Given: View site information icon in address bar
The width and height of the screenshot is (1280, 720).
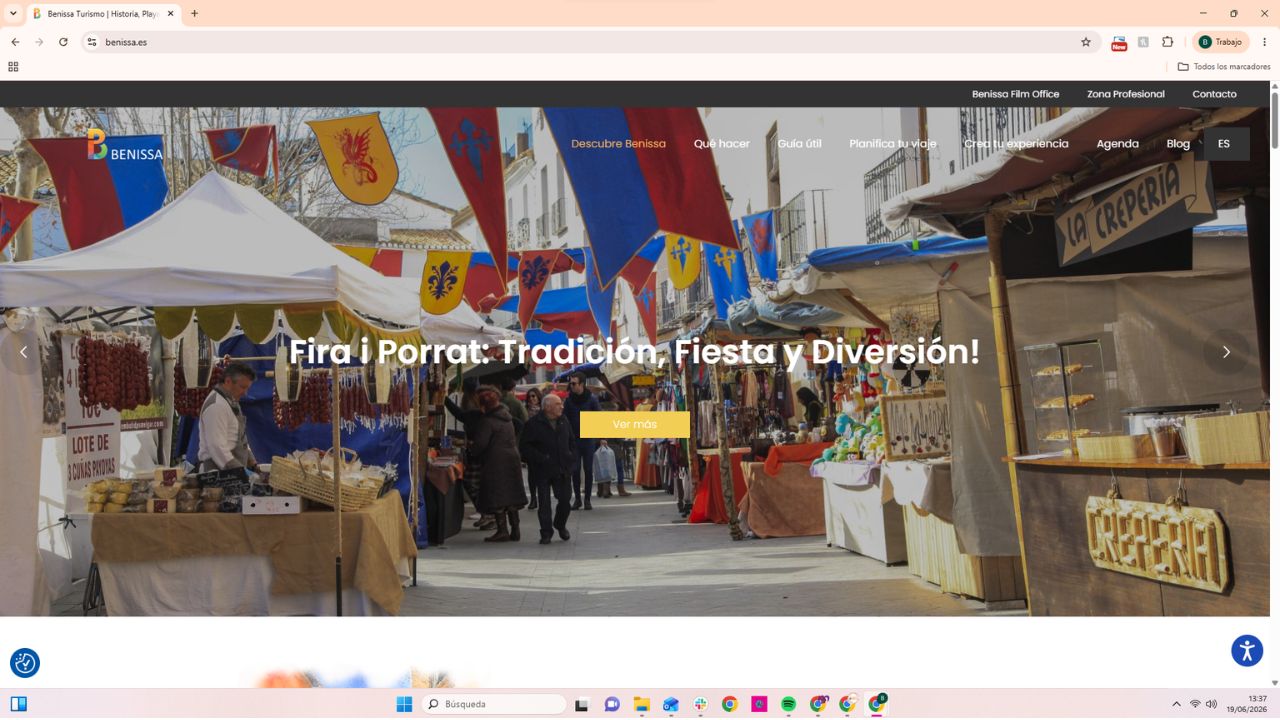Looking at the screenshot, I should tap(91, 42).
